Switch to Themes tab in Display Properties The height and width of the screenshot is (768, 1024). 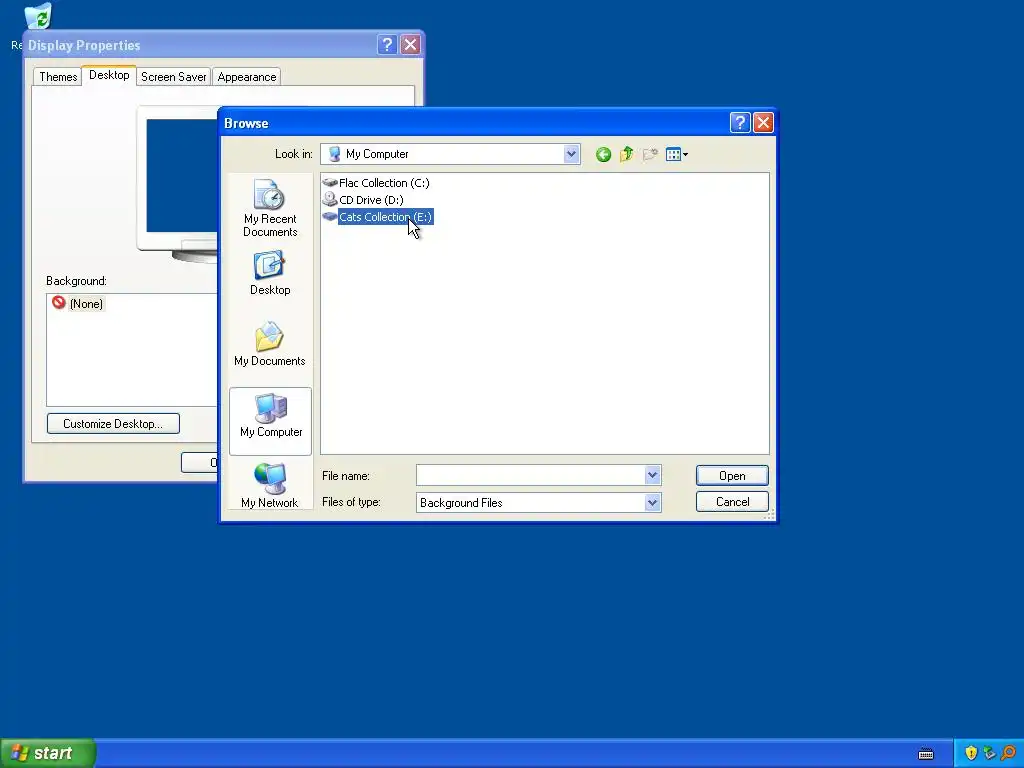coord(58,77)
